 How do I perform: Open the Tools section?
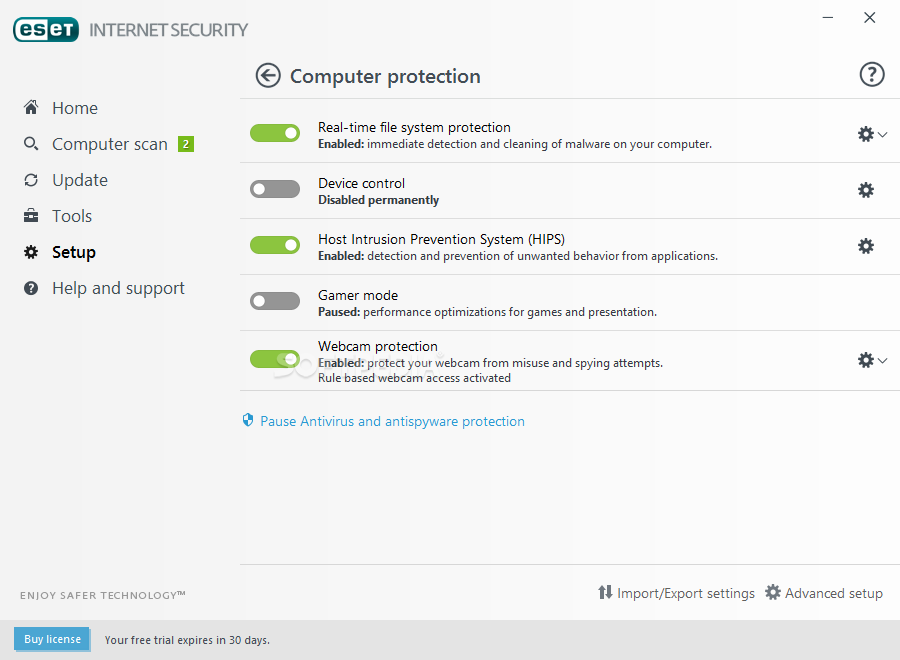72,216
